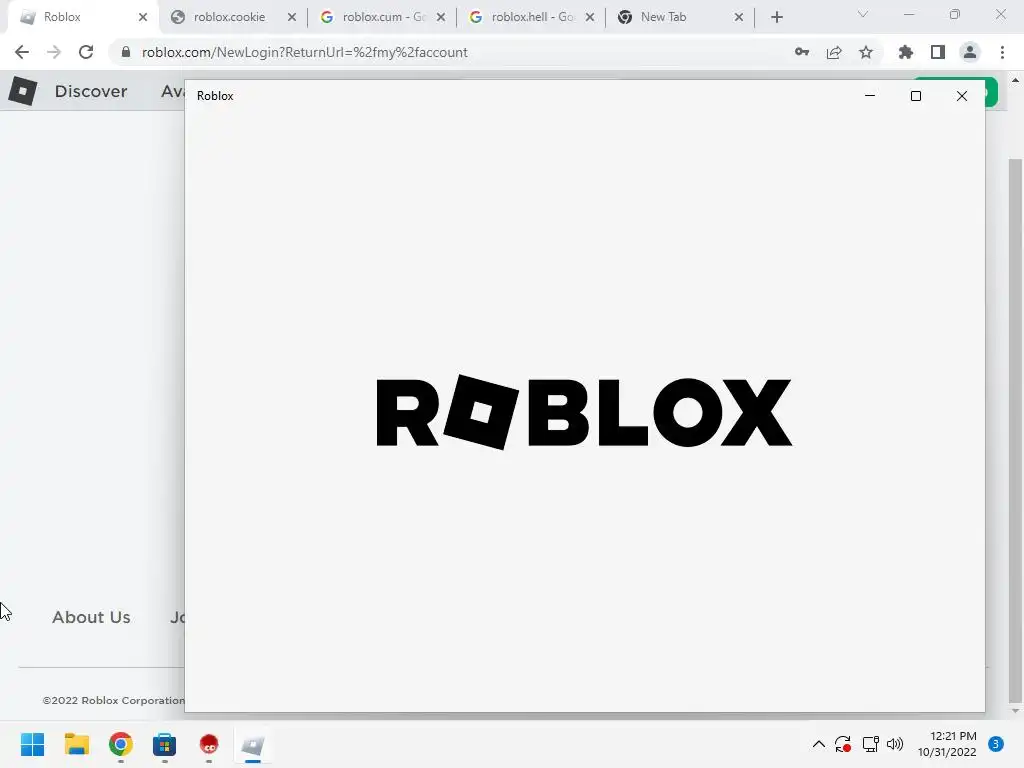The image size is (1024, 768).
Task: Switch to the roblox.cum Google tab
Action: (x=382, y=17)
